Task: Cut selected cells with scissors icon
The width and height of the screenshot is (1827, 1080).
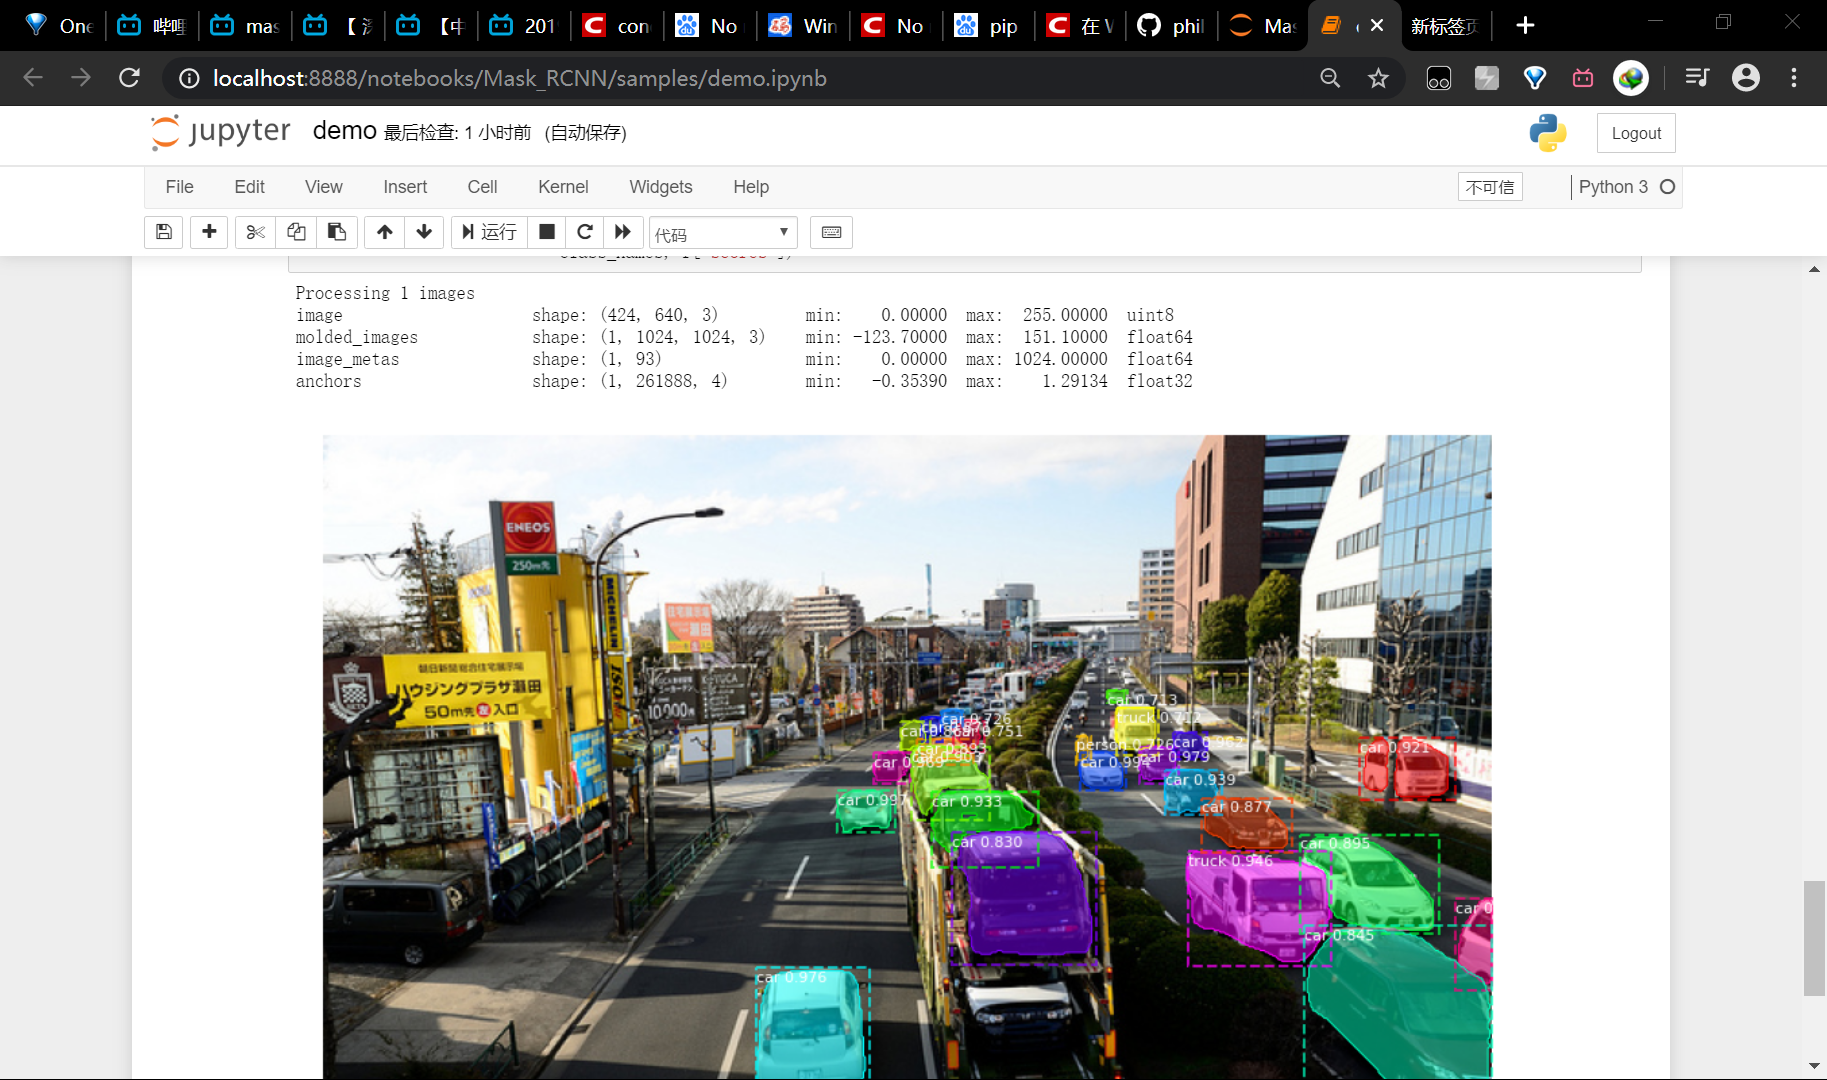Action: (256, 232)
